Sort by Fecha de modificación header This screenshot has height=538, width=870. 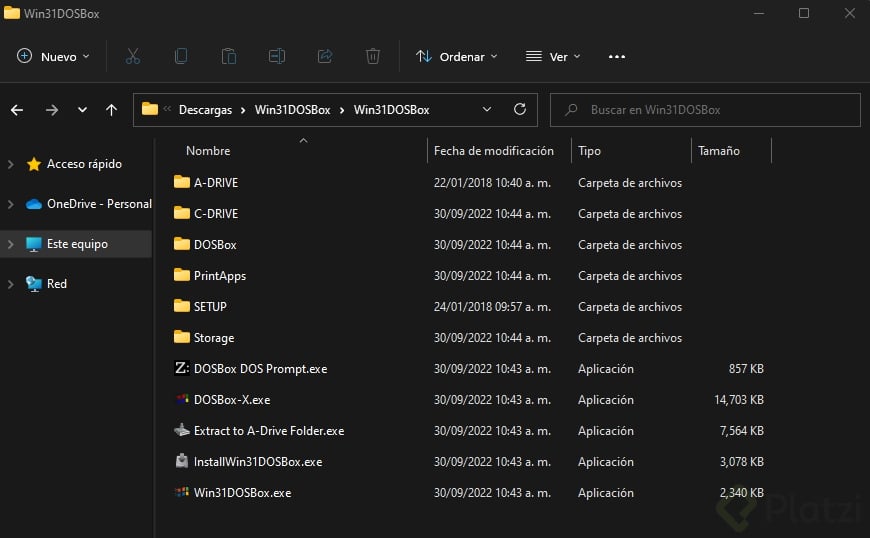click(494, 151)
